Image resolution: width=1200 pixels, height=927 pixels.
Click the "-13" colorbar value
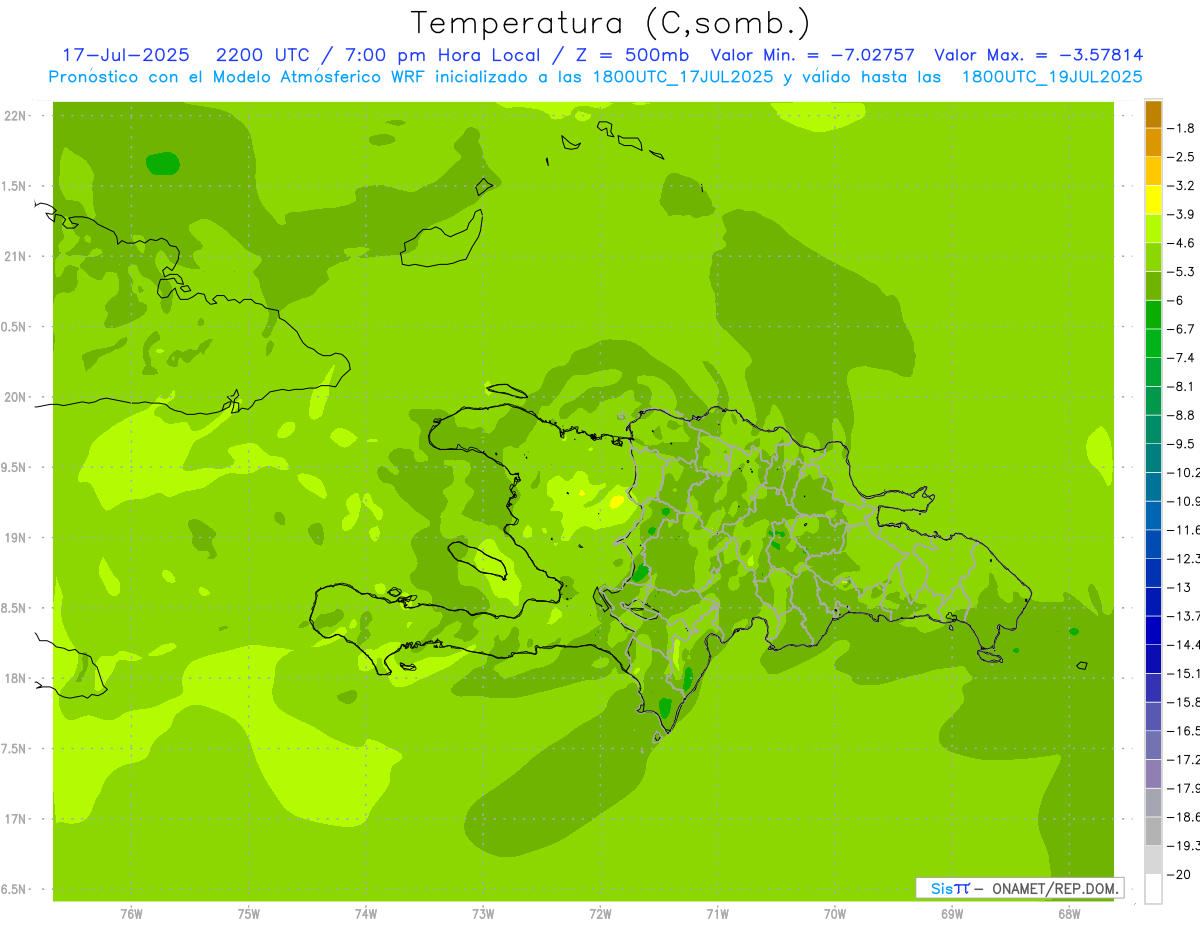click(x=1178, y=587)
